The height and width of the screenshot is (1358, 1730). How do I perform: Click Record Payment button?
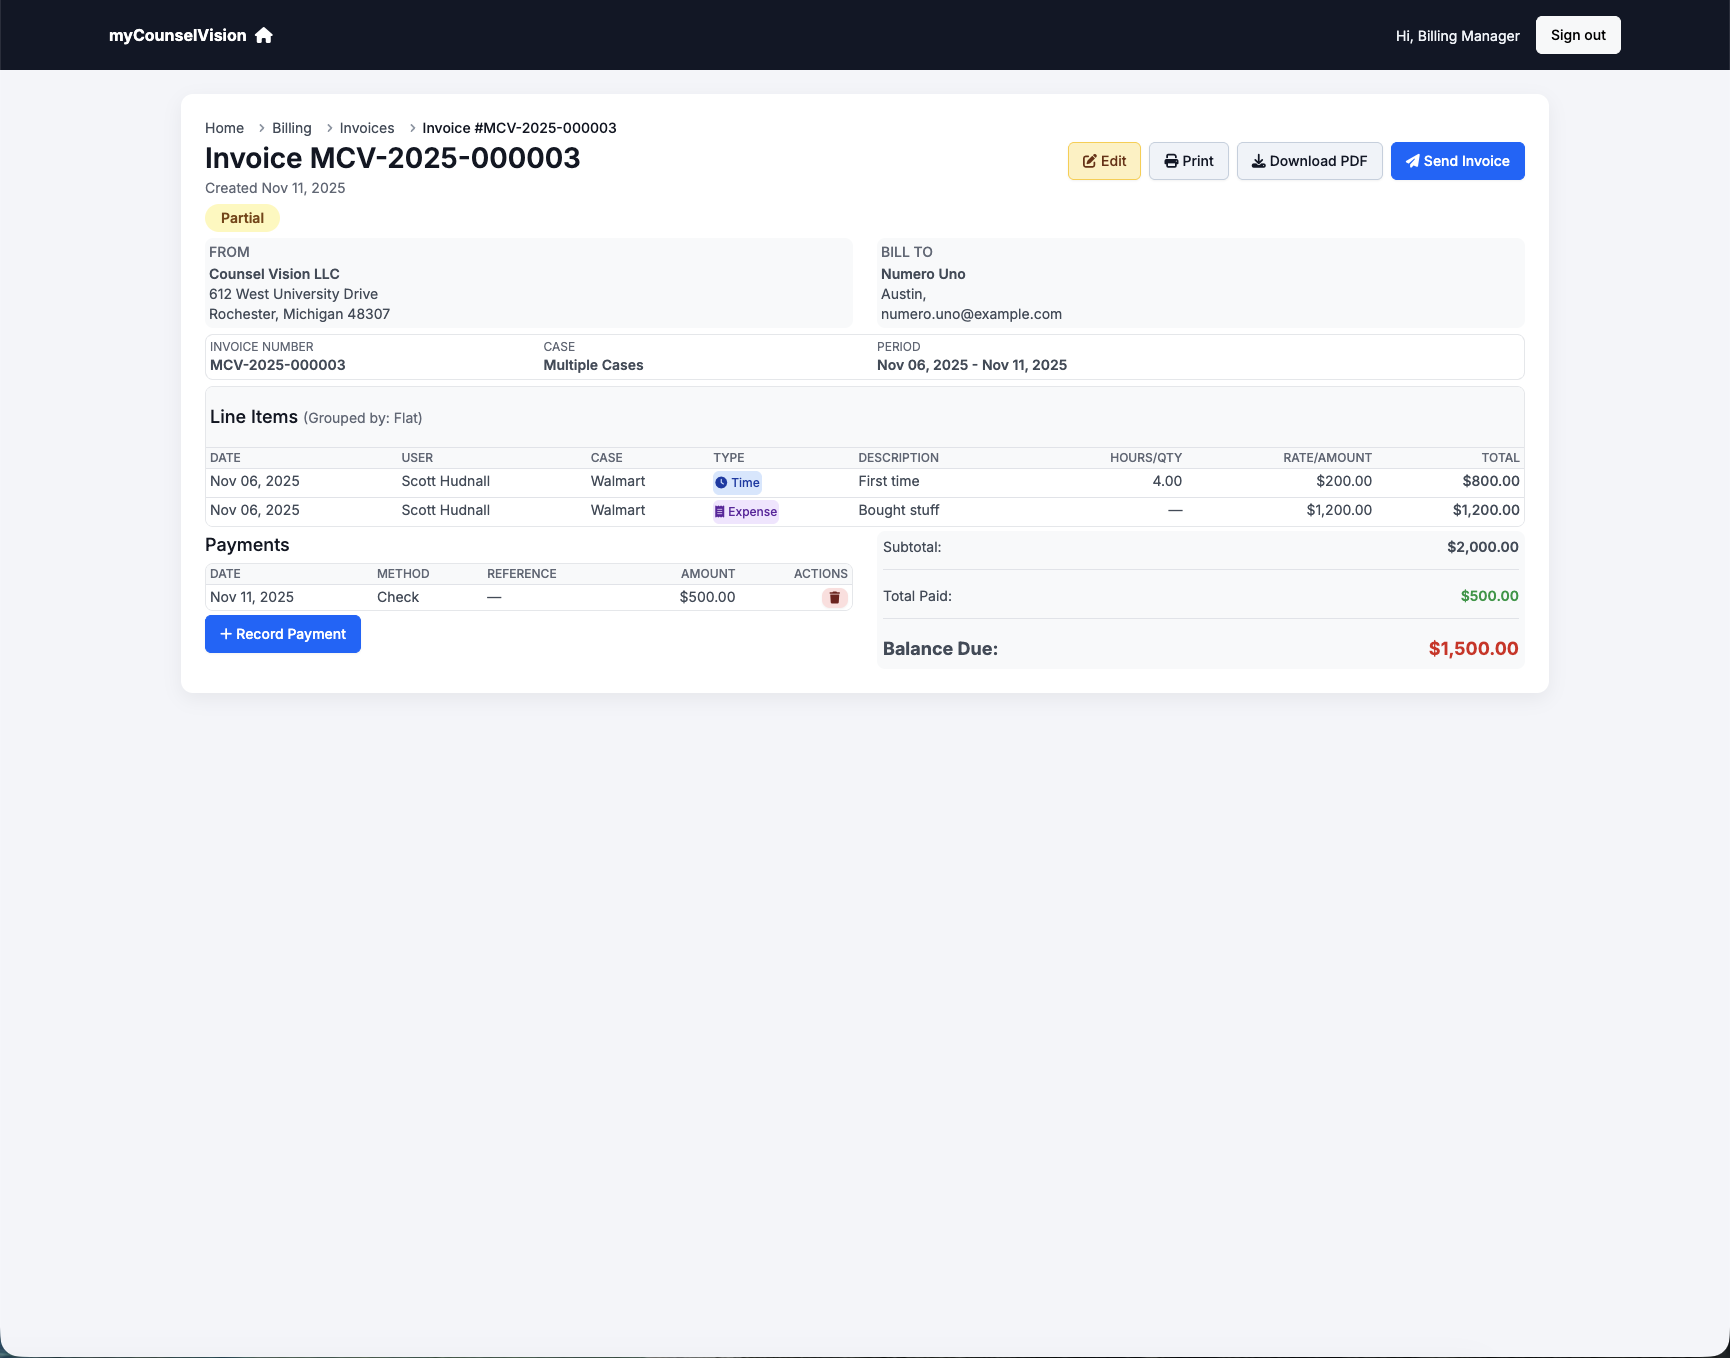[283, 634]
